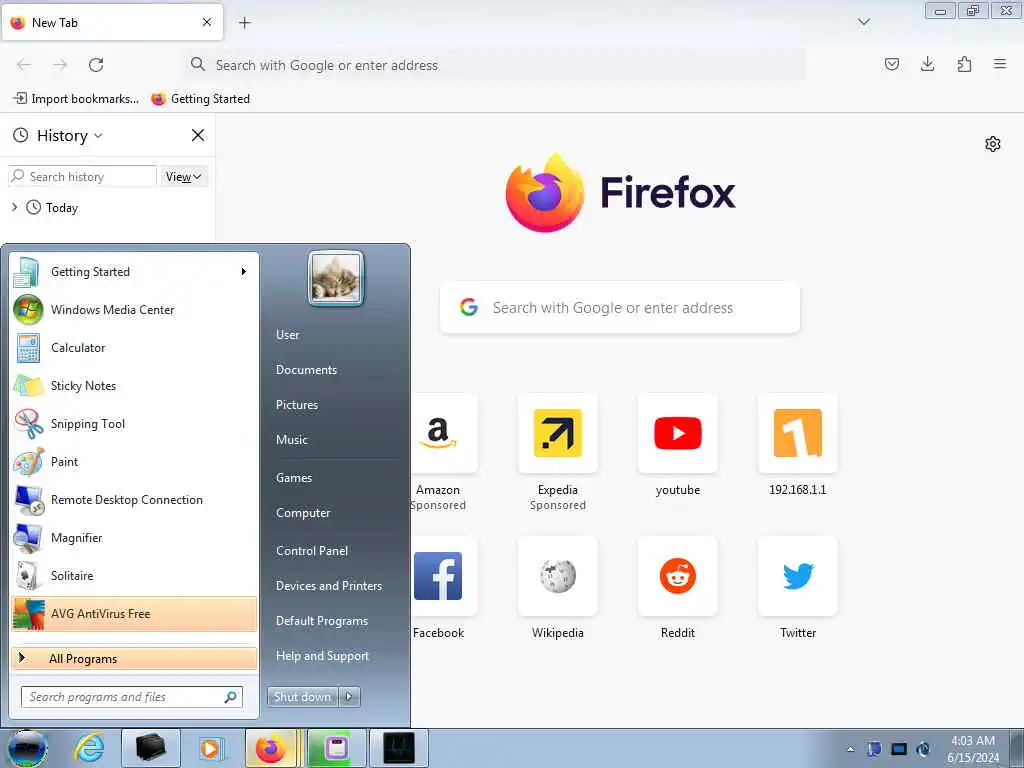Viewport: 1024px width, 768px height.
Task: Open the Getting Started bookmark
Action: click(200, 99)
